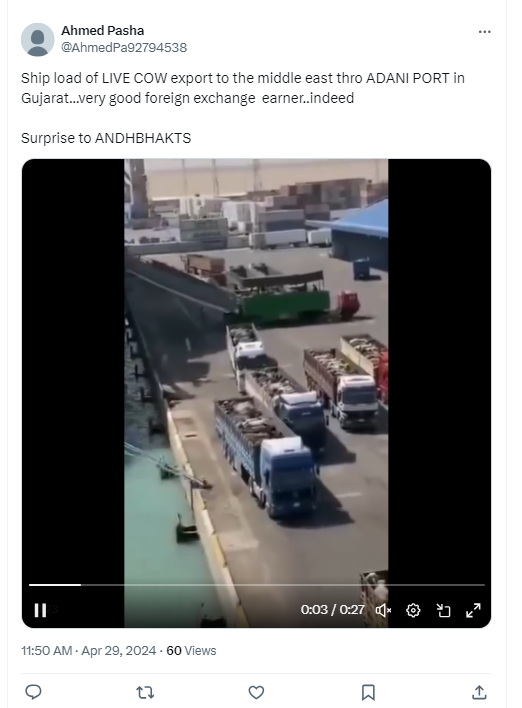Repost this tweet
Image resolution: width=522 pixels, height=708 pixels.
pyautogui.click(x=145, y=692)
